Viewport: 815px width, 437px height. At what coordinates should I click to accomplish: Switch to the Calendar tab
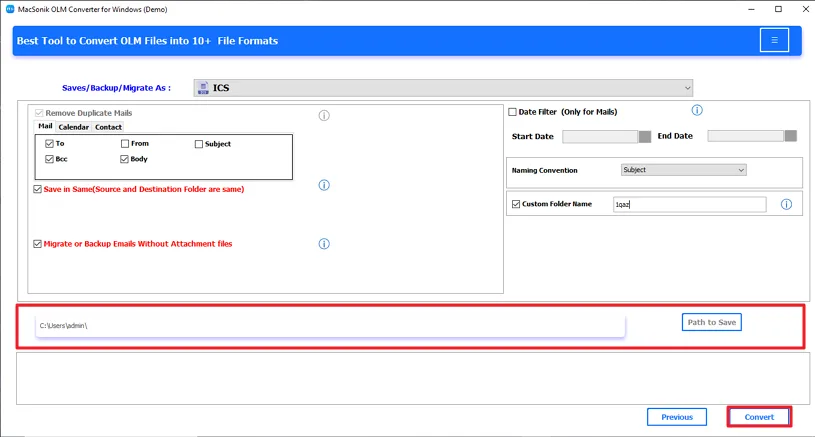point(73,127)
